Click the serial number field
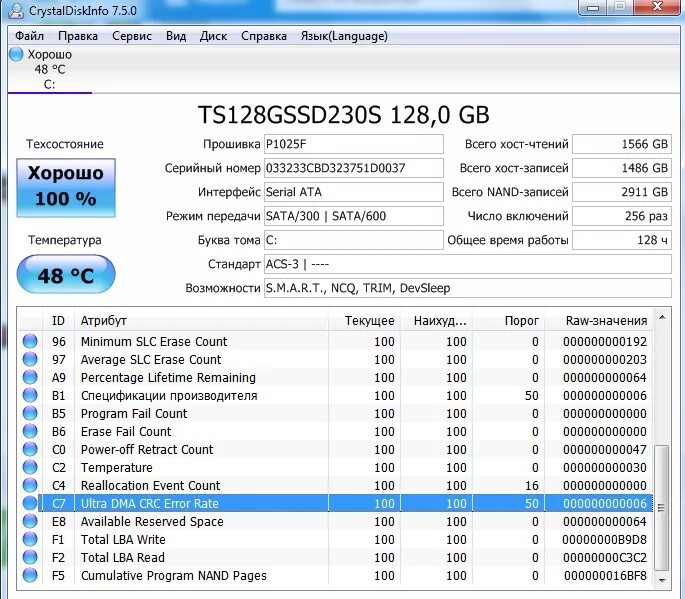685x599 pixels. coord(353,168)
